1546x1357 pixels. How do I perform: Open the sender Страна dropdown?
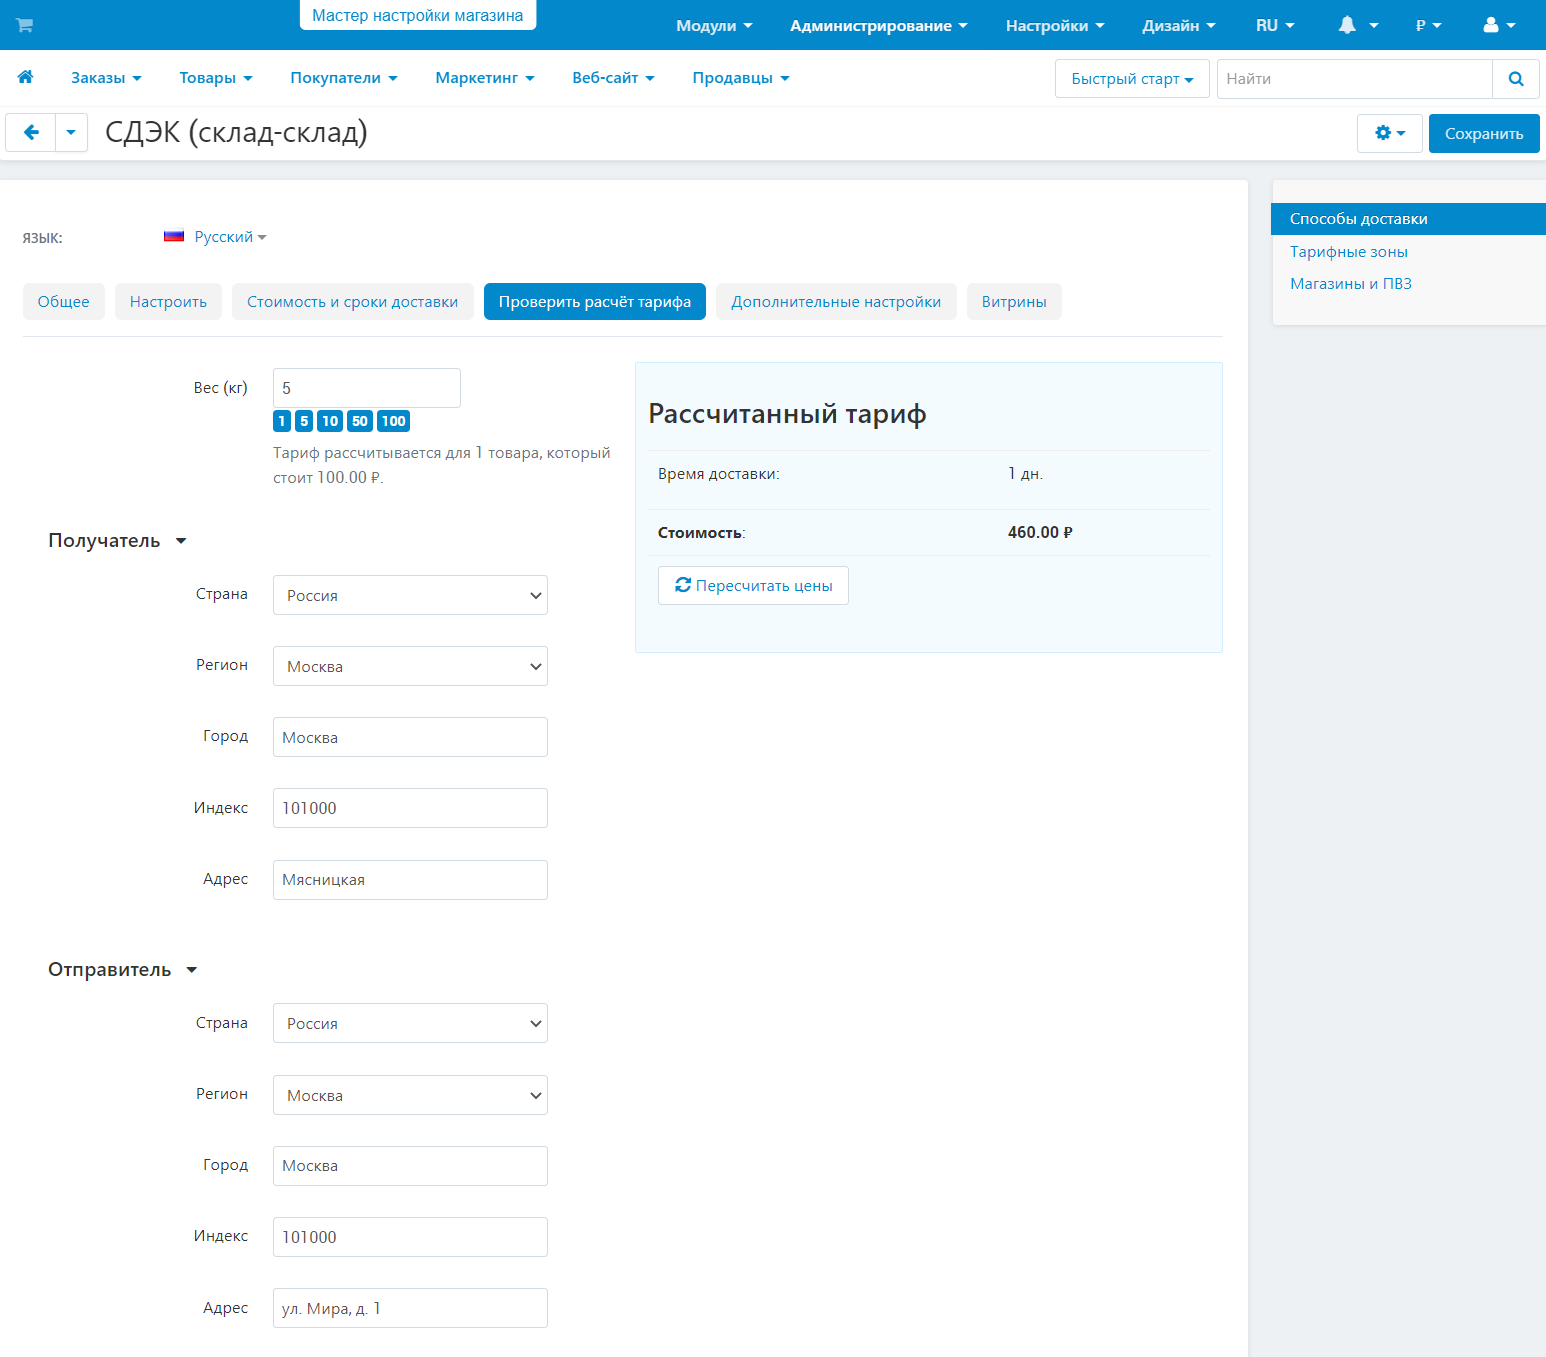click(x=410, y=1023)
